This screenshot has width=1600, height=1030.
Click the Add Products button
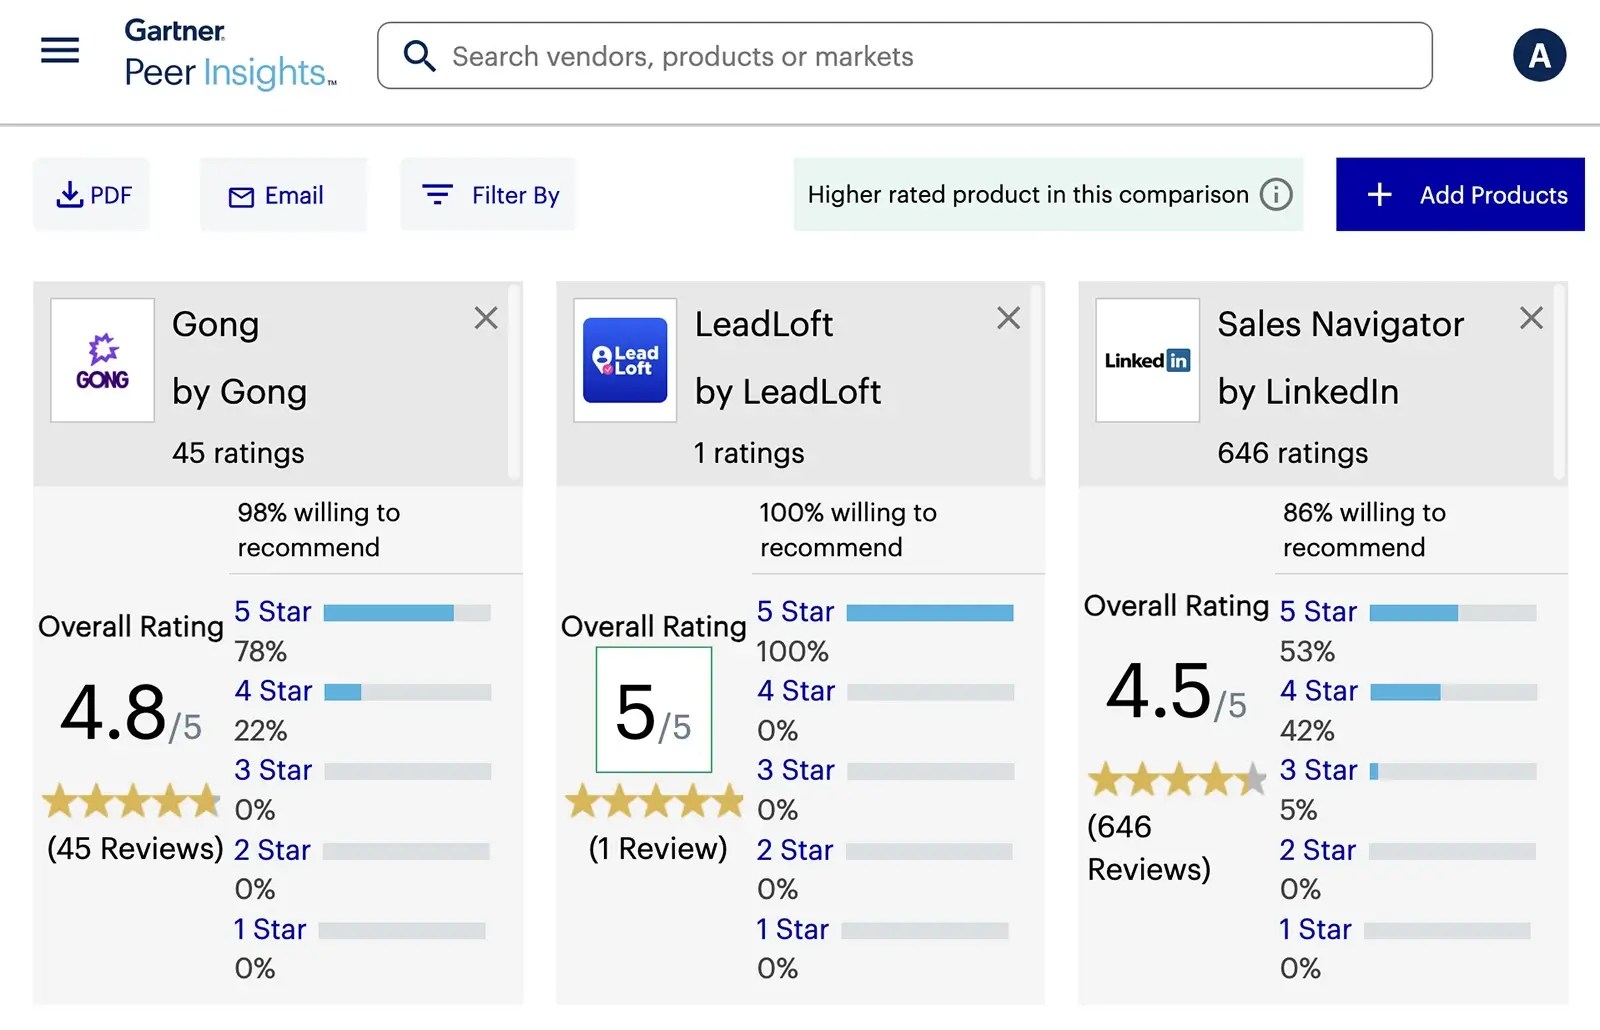tap(1460, 195)
